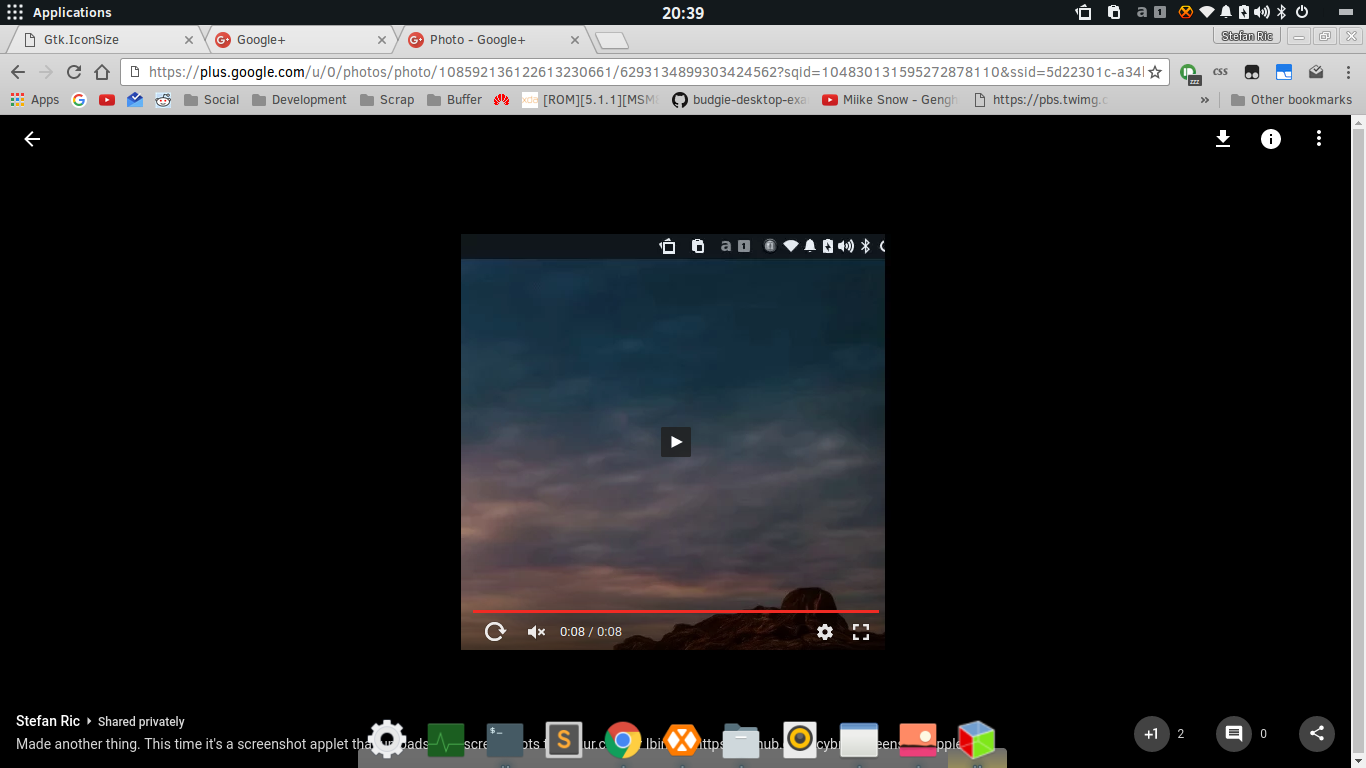Viewport: 1366px width, 768px height.
Task: Reload the current page
Action: click(73, 72)
